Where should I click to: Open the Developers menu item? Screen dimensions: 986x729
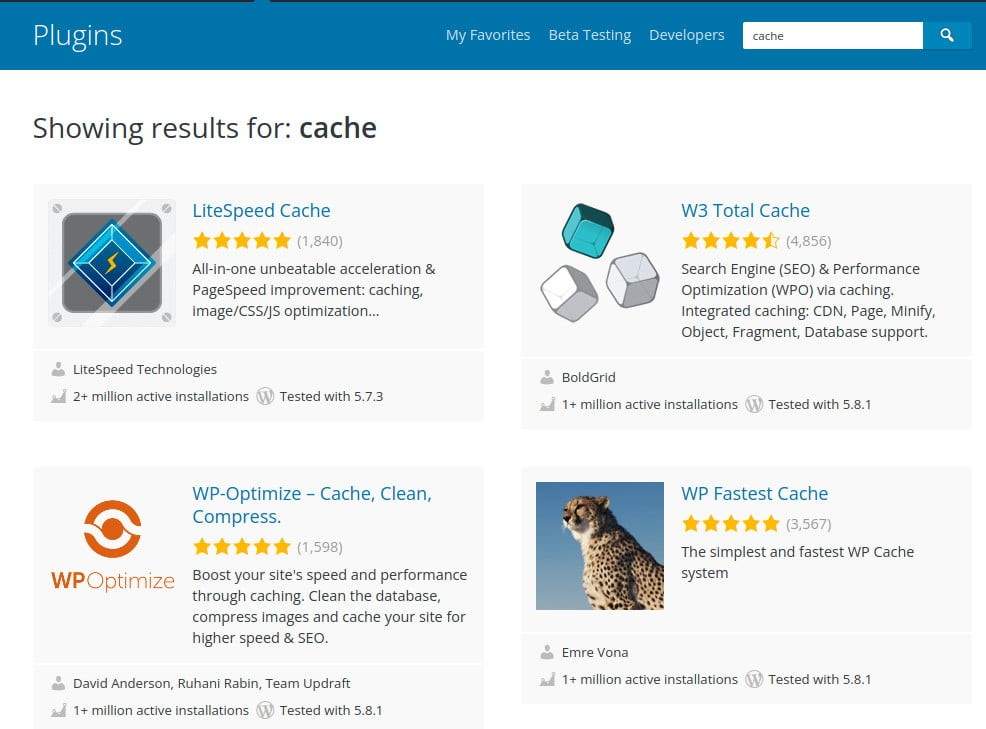pyautogui.click(x=687, y=35)
